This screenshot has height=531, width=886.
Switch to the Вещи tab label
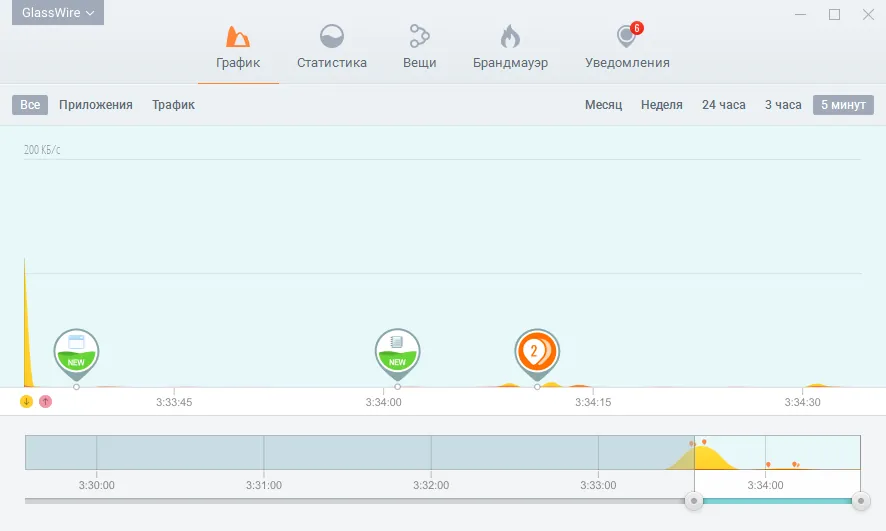[419, 63]
